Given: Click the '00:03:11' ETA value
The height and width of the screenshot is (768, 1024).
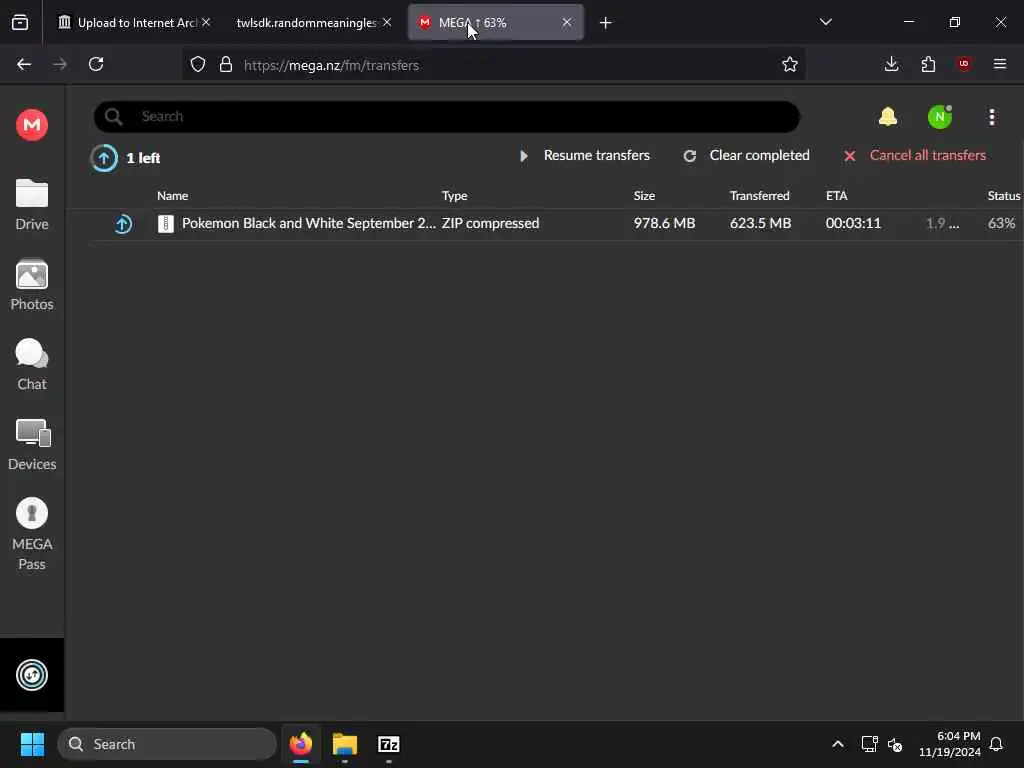Looking at the screenshot, I should point(853,223).
